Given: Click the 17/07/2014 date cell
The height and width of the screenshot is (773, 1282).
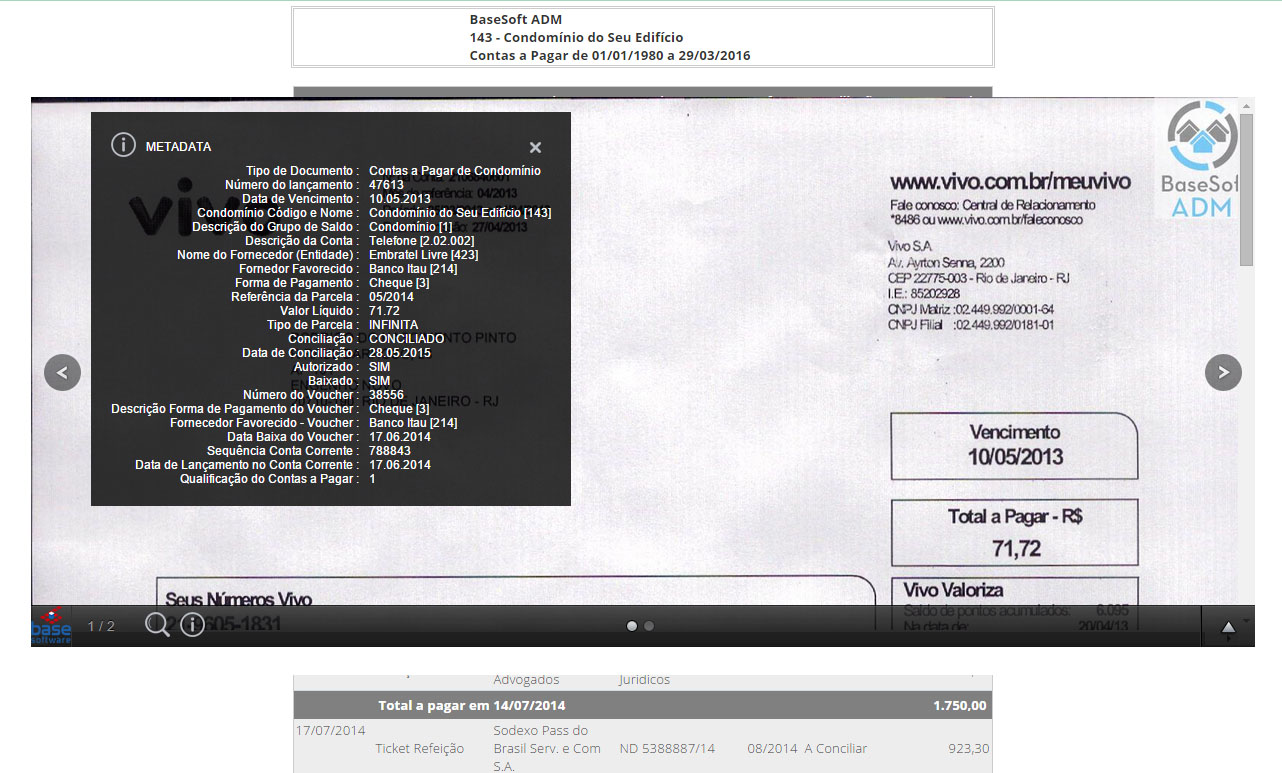Looking at the screenshot, I should (330, 730).
